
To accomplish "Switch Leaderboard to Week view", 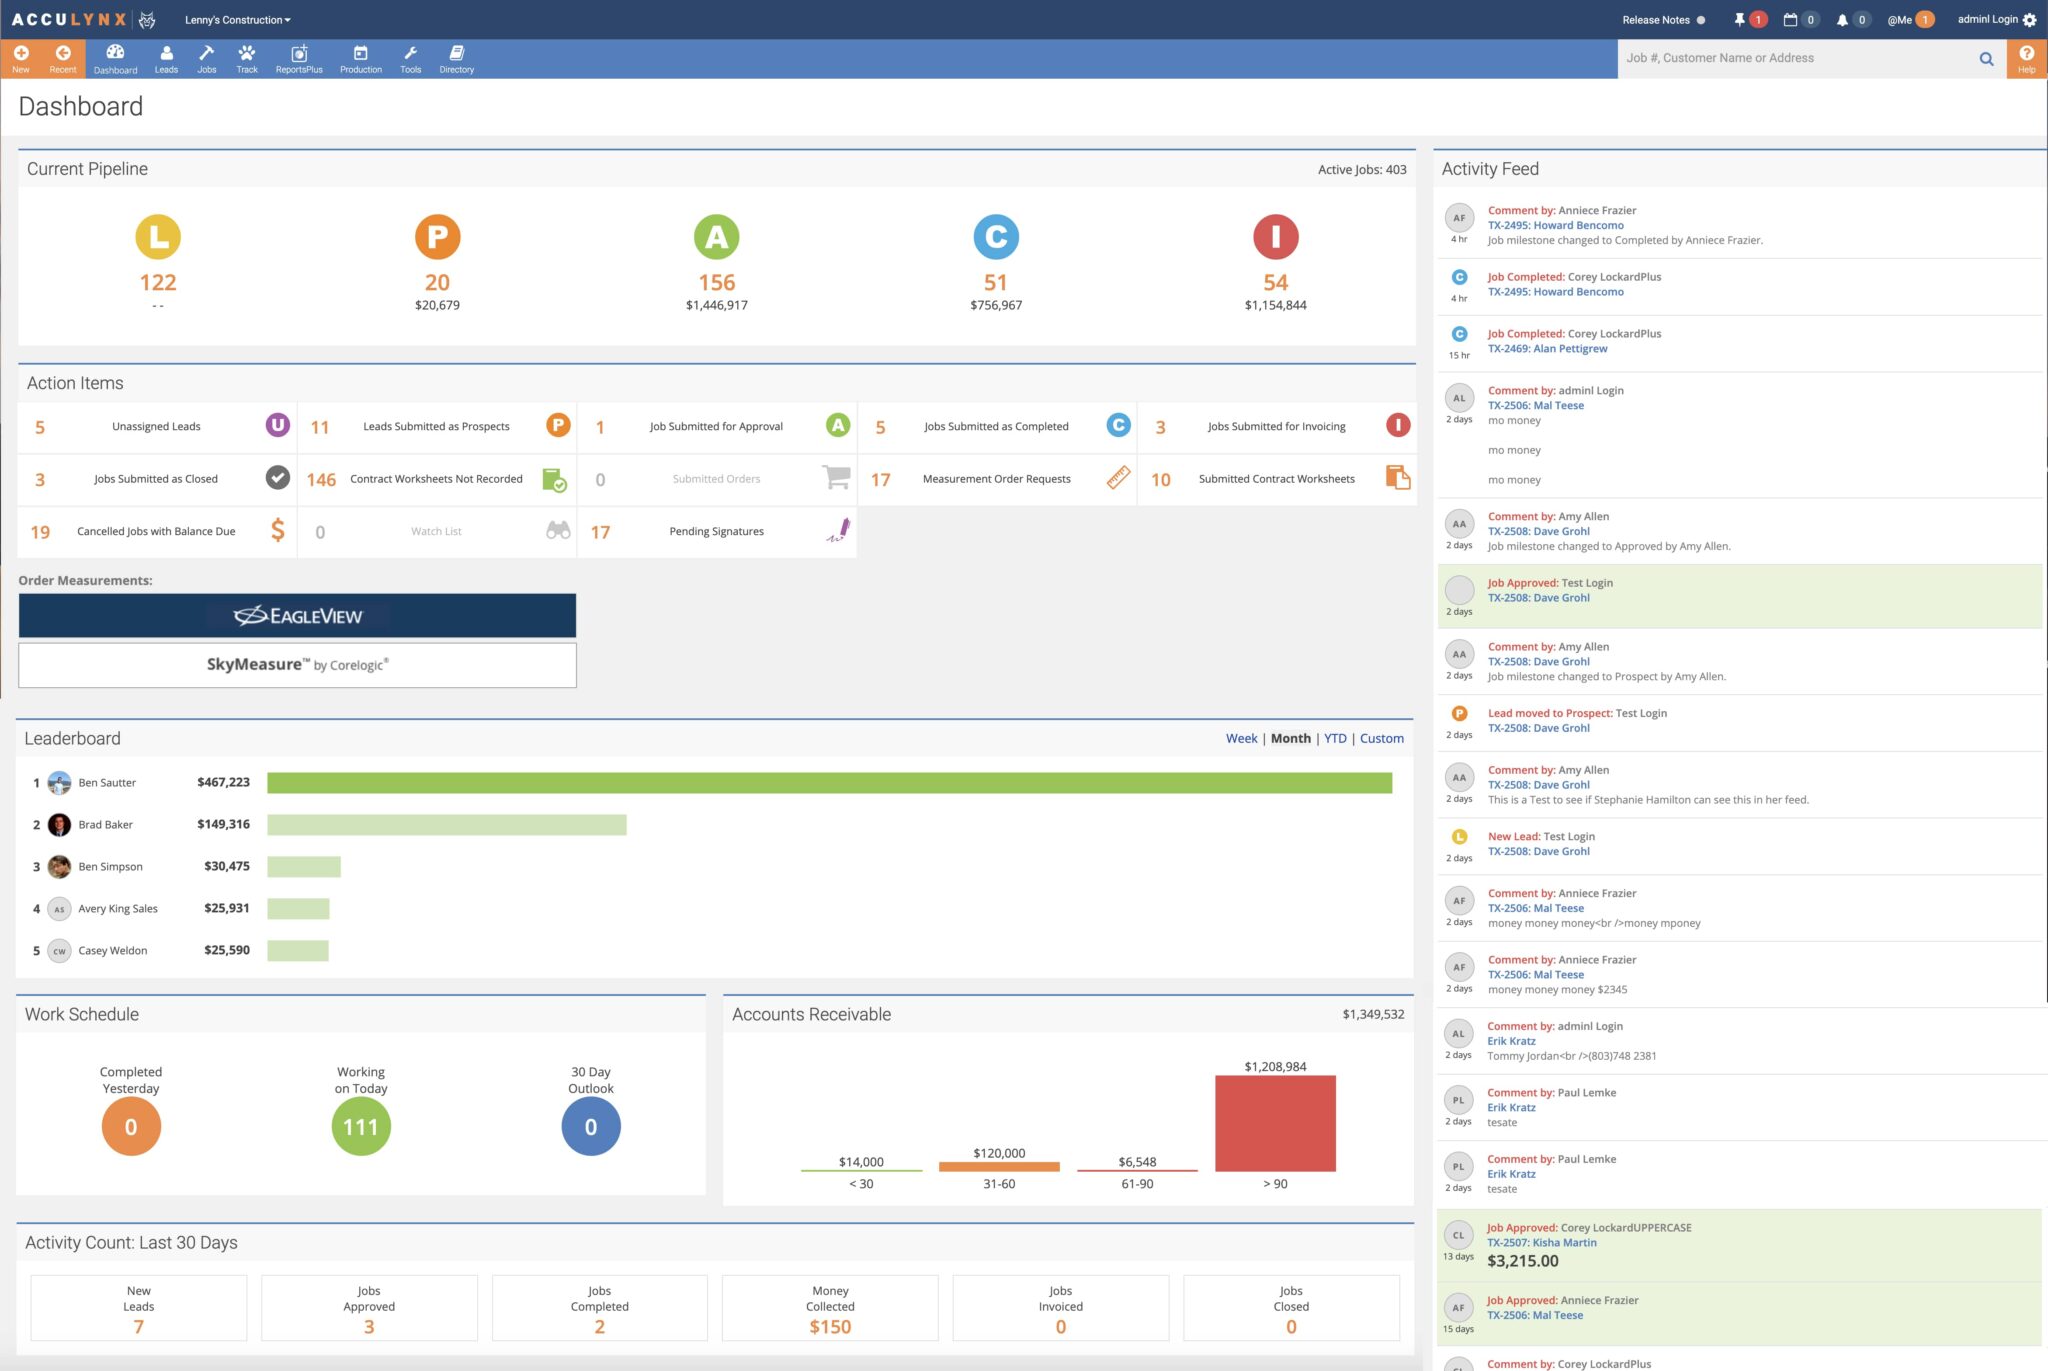I will click(x=1242, y=738).
